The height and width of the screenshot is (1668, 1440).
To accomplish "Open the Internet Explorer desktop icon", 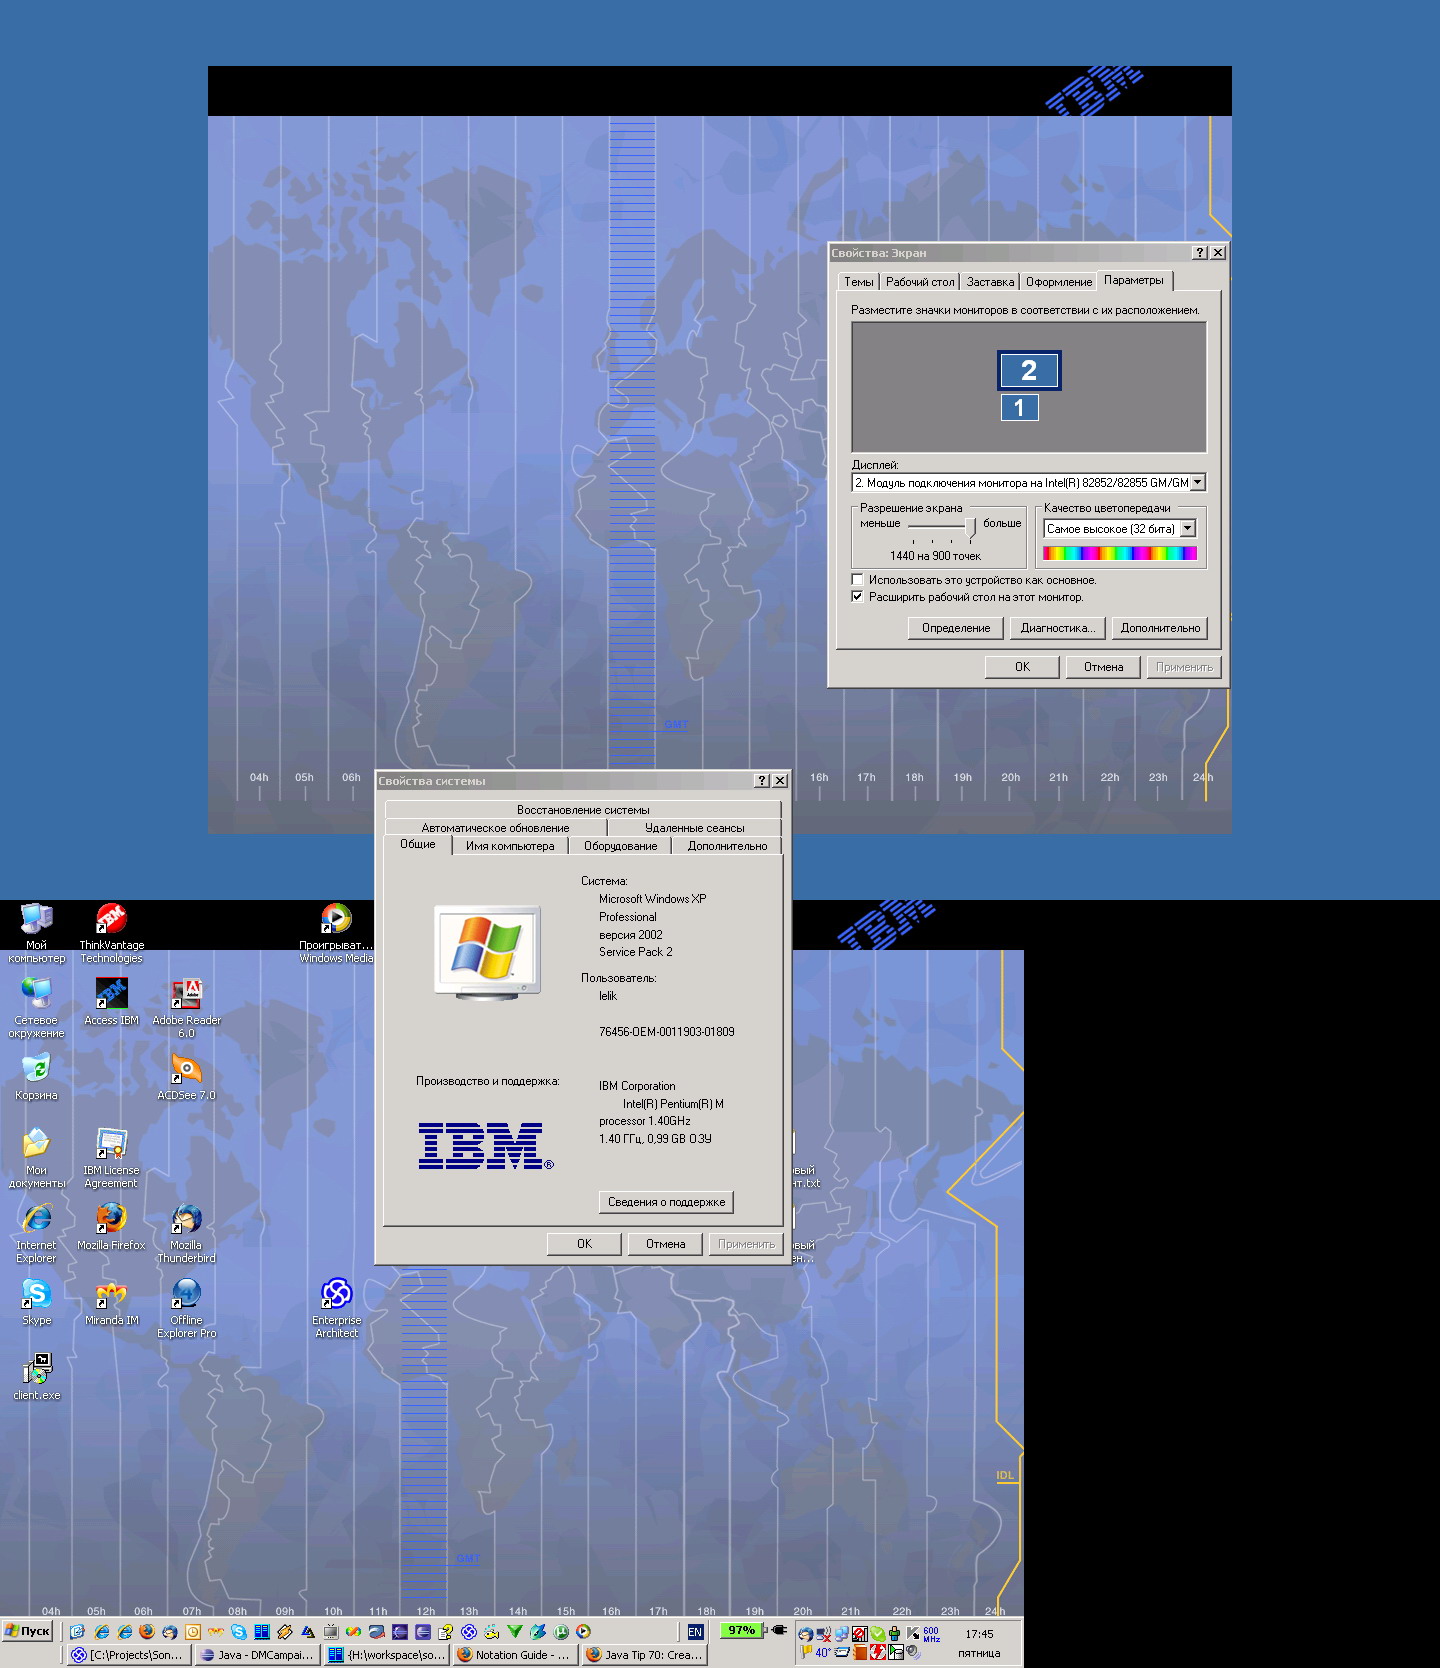I will (36, 1220).
